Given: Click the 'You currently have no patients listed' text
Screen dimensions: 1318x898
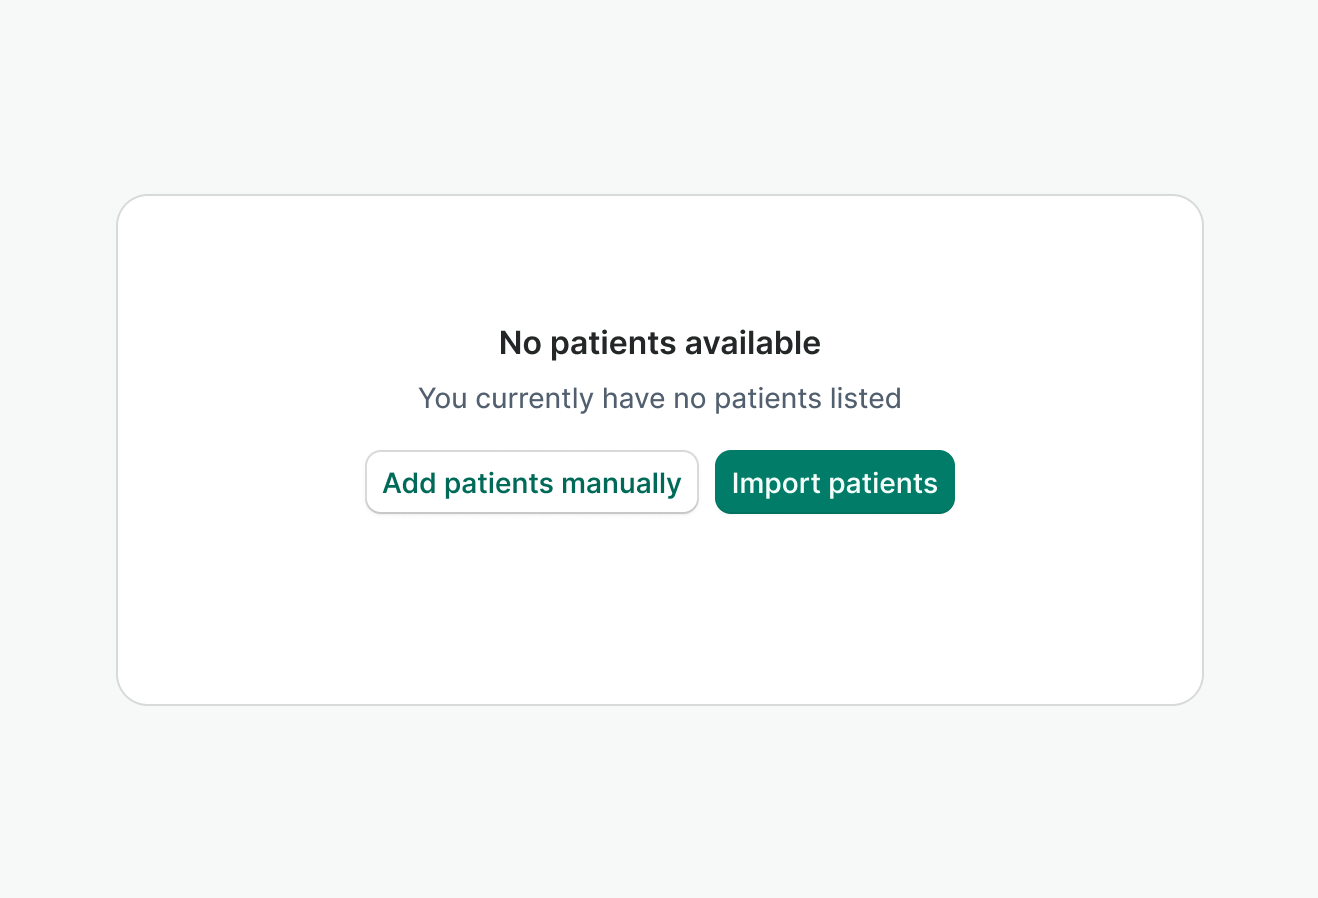Looking at the screenshot, I should point(659,398).
